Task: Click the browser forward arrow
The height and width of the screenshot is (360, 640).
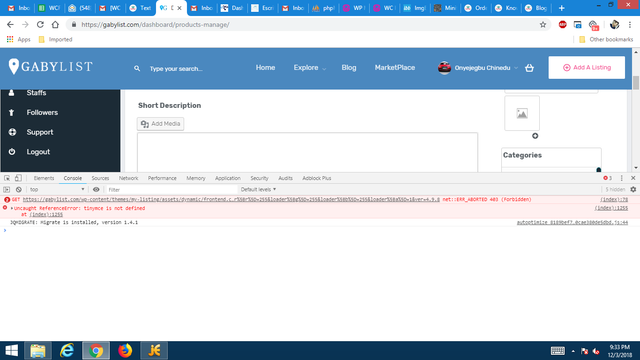Action: coord(25,24)
